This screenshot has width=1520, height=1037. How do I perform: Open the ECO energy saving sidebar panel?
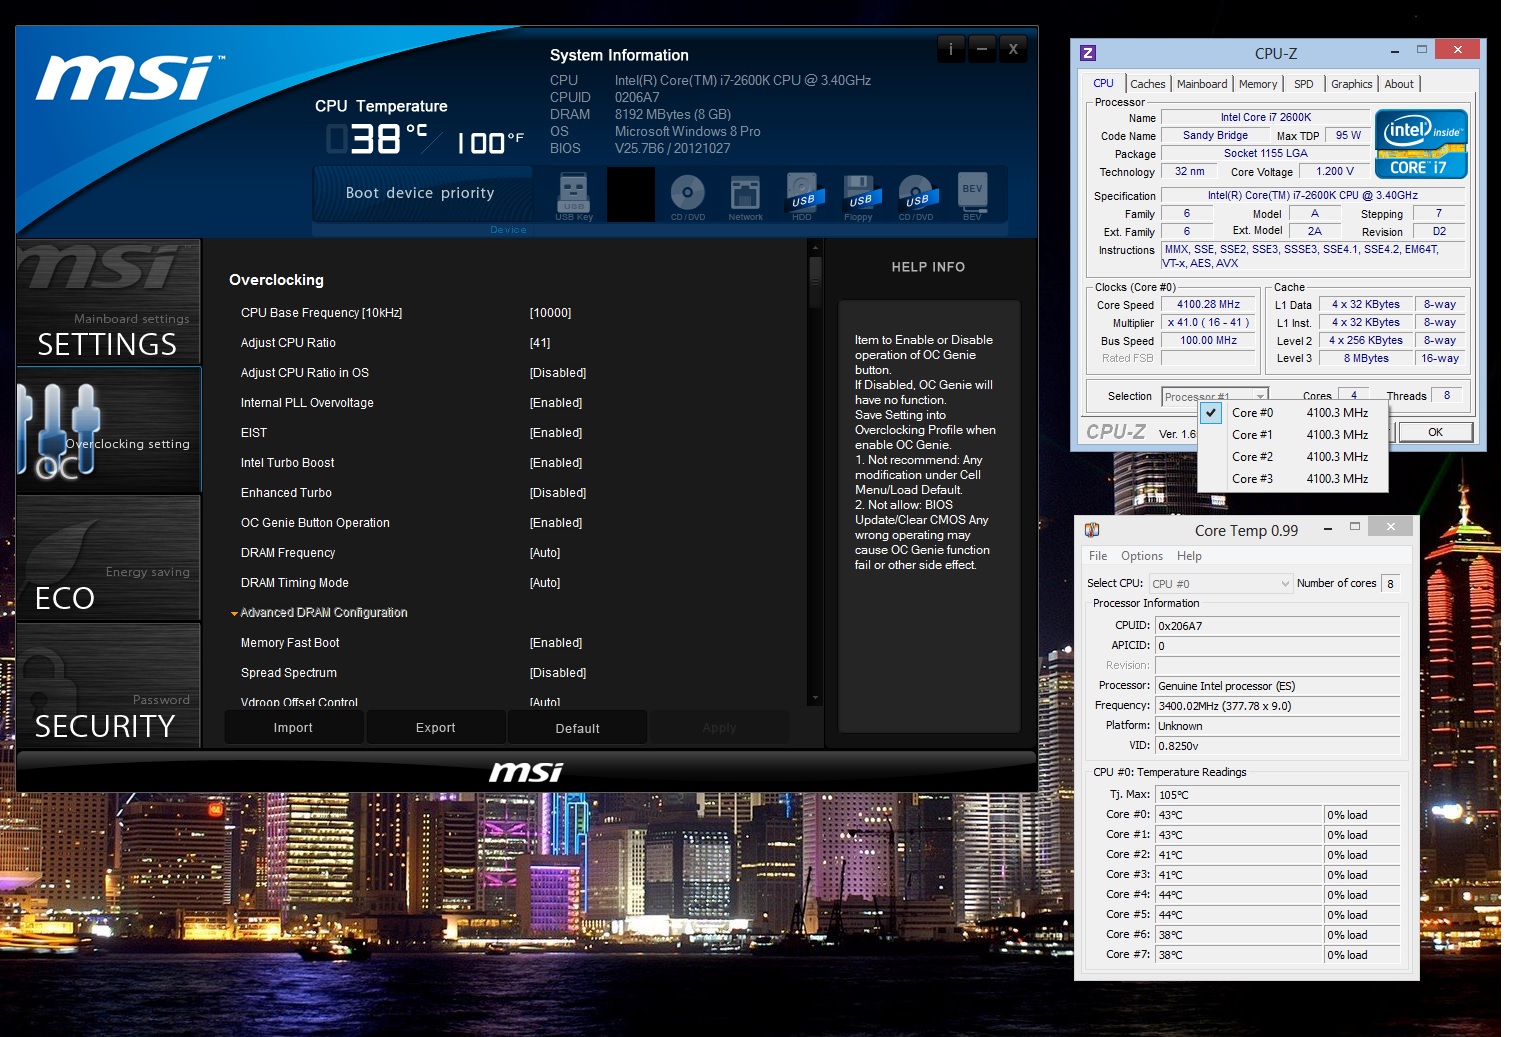click(109, 557)
